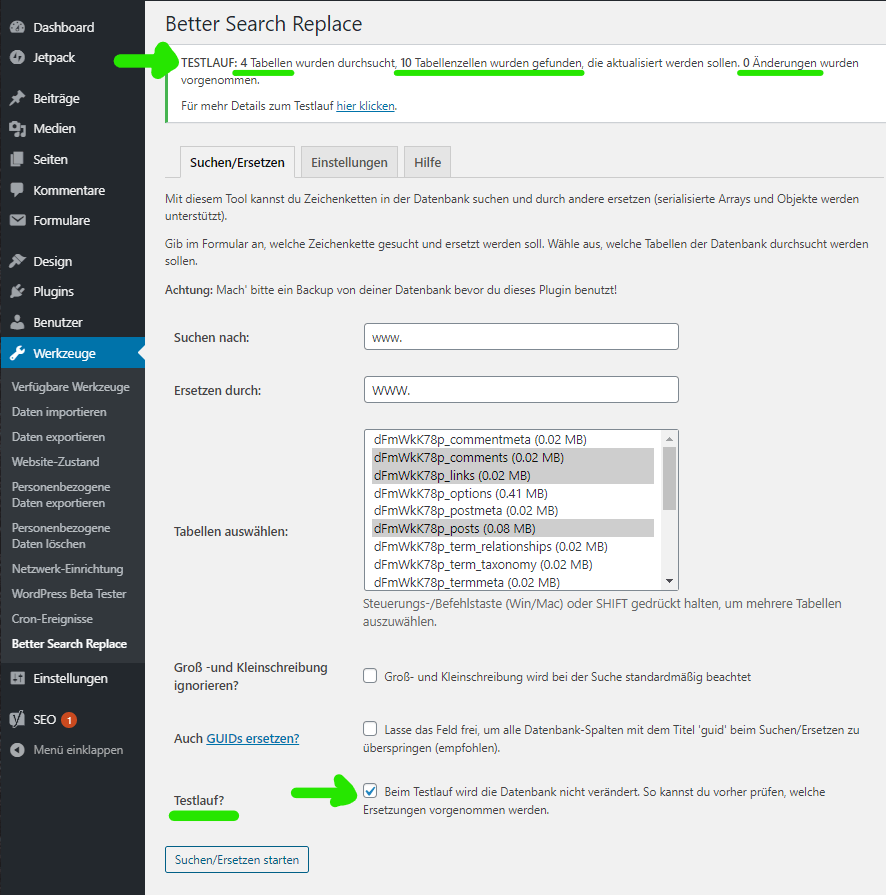Click the Benutzer person icon
Image resolution: width=886 pixels, height=895 pixels.
tap(18, 322)
